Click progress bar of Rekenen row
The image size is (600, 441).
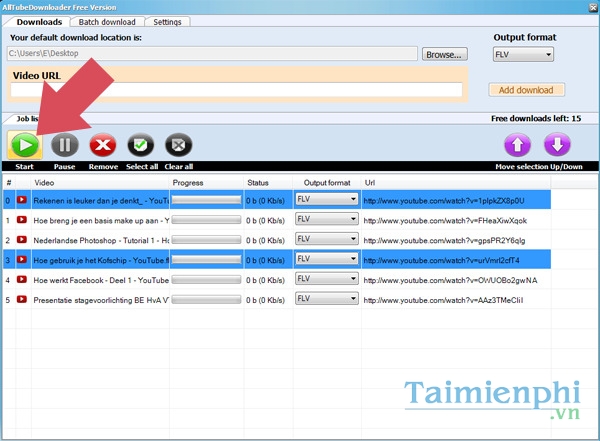pyautogui.click(x=206, y=200)
